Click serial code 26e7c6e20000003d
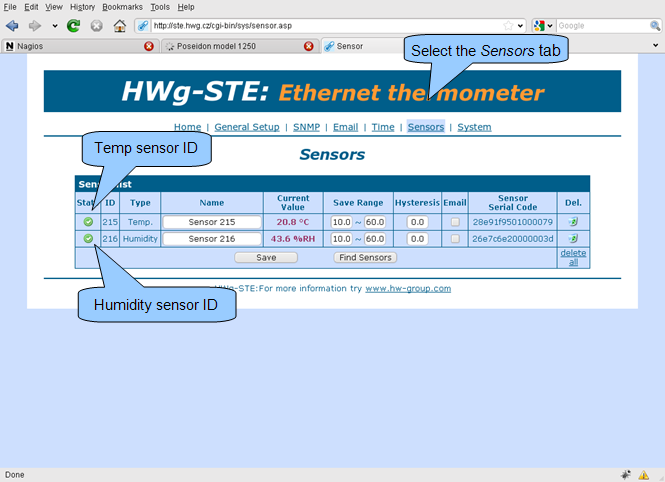Viewport: 665px width, 482px height. (x=513, y=239)
